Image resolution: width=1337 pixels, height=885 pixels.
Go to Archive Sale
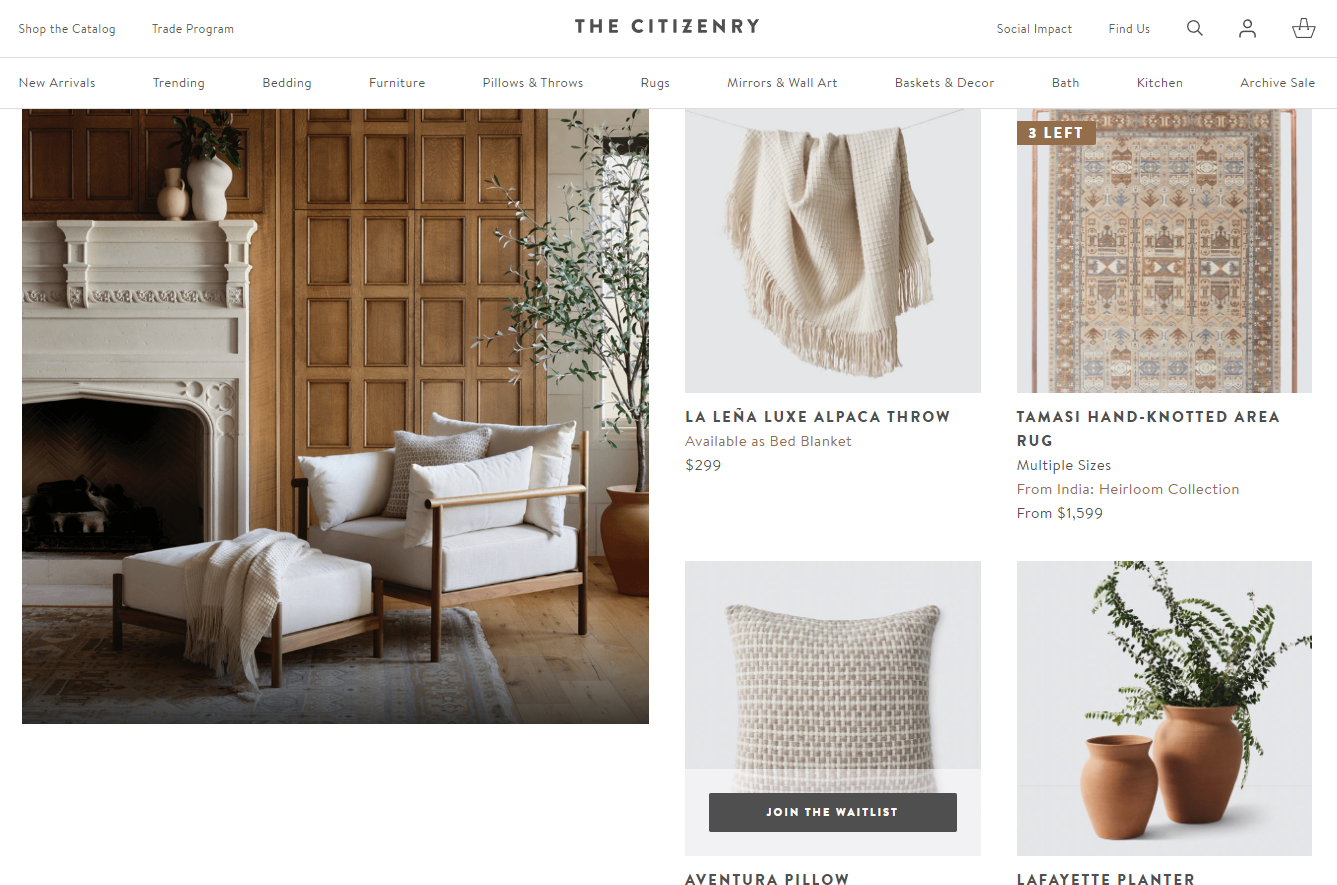click(1277, 83)
